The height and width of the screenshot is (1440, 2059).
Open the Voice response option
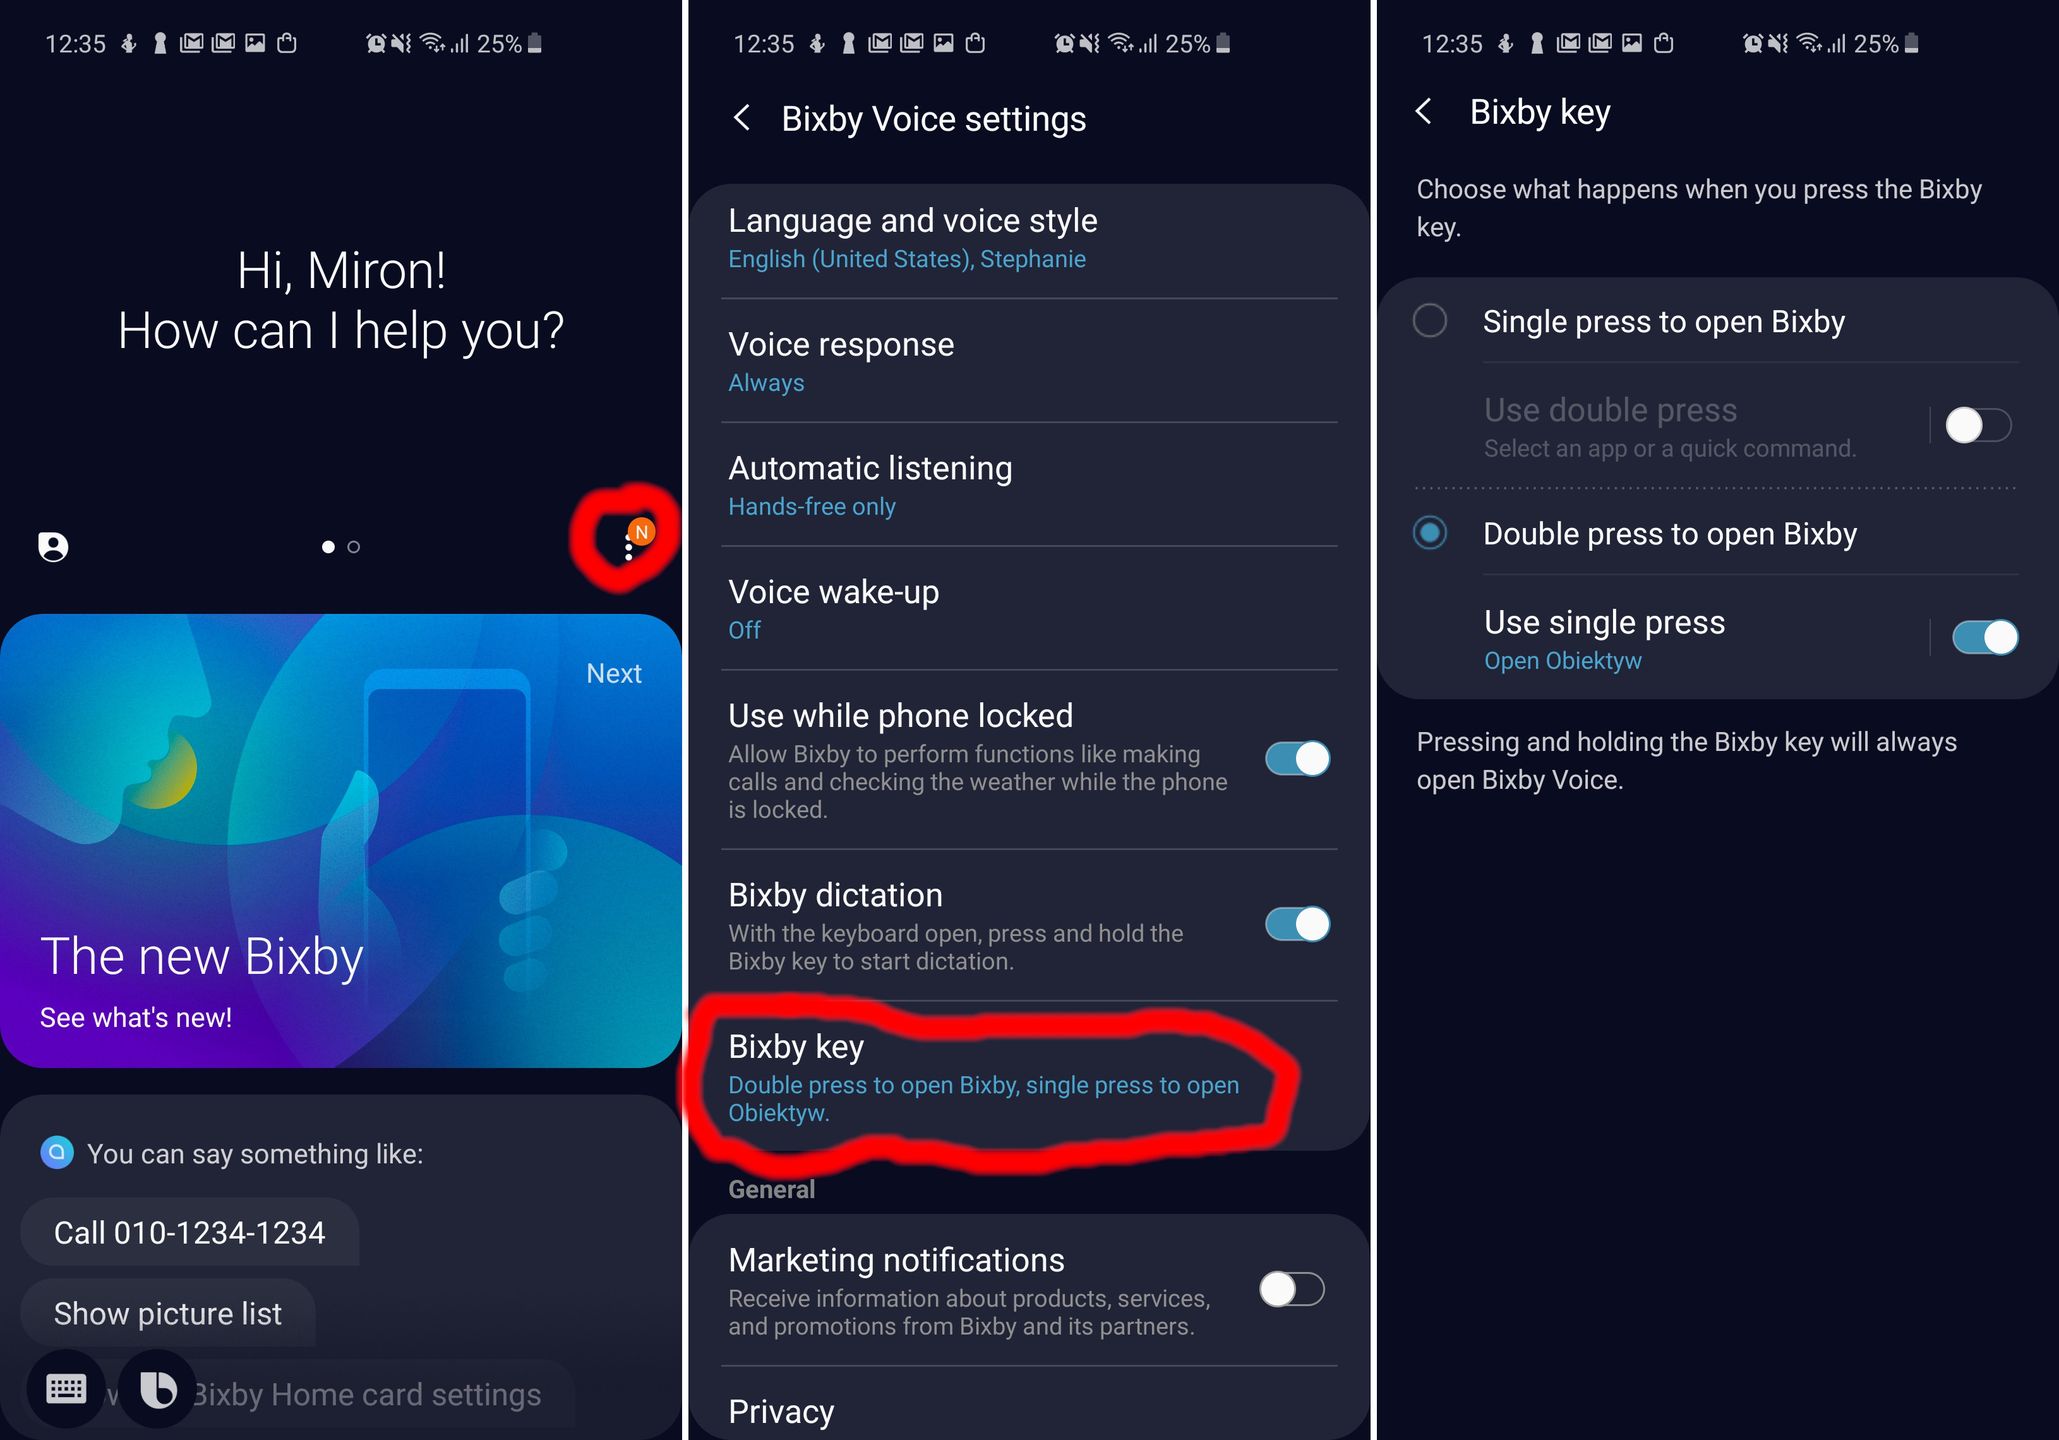pyautogui.click(x=1029, y=362)
